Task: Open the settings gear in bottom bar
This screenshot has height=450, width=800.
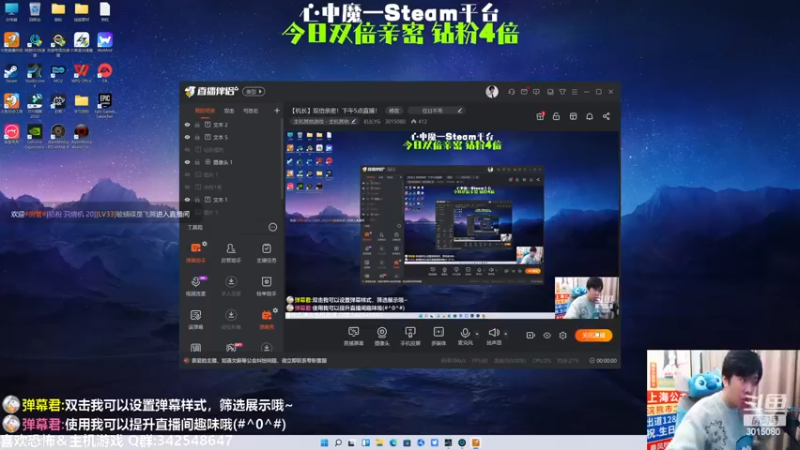Action: pyautogui.click(x=563, y=335)
